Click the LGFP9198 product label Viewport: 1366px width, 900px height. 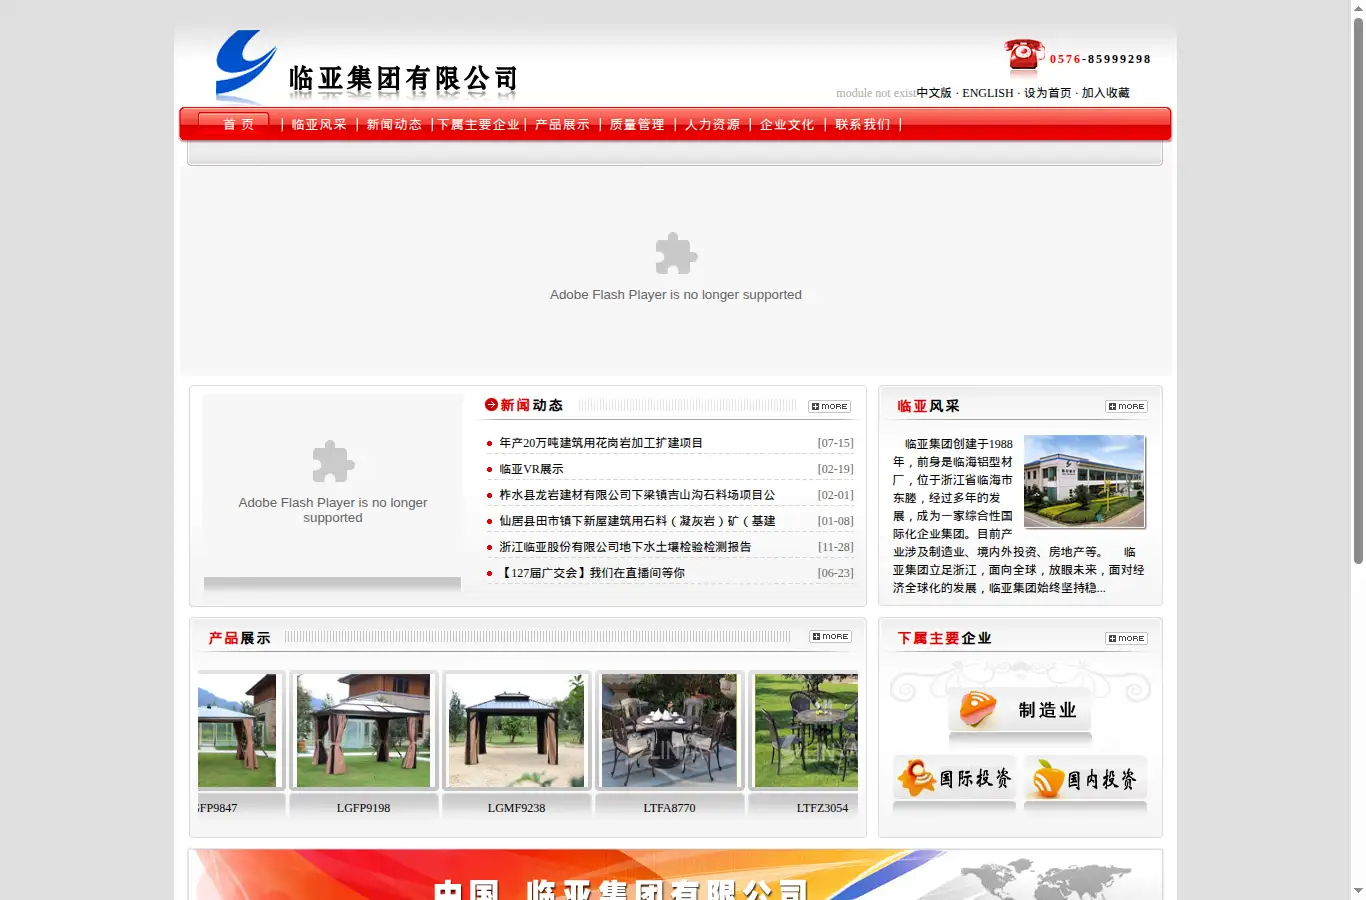coord(363,808)
